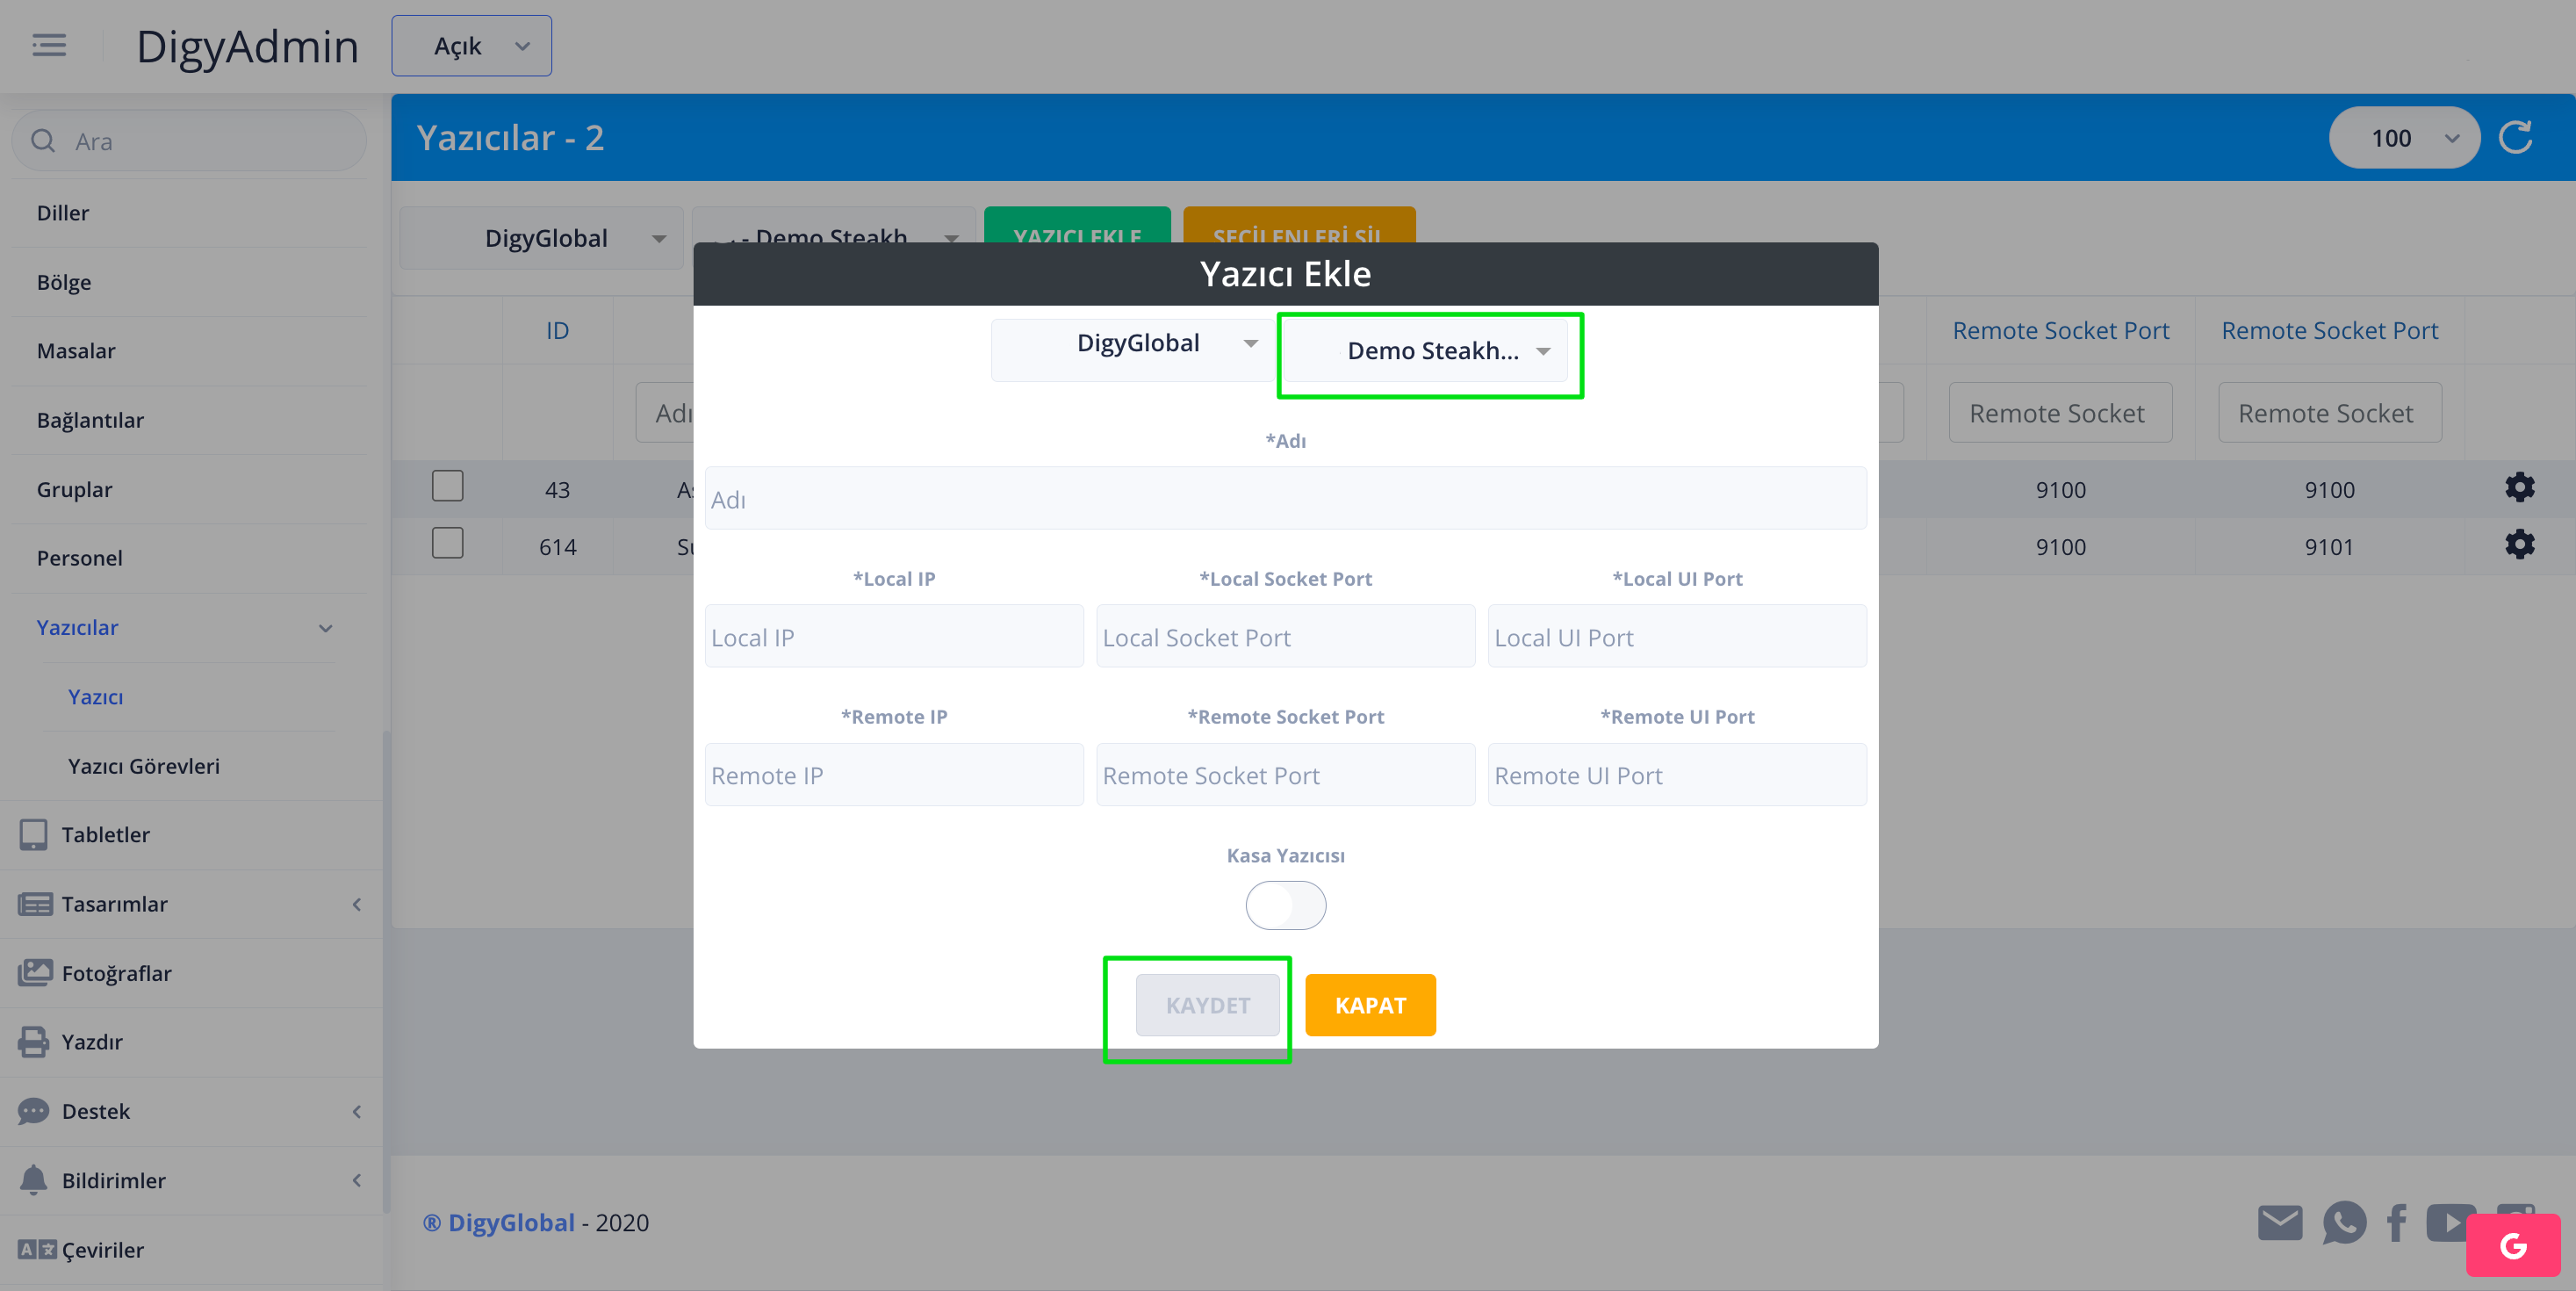Click the KAPAT button

(x=1370, y=1005)
